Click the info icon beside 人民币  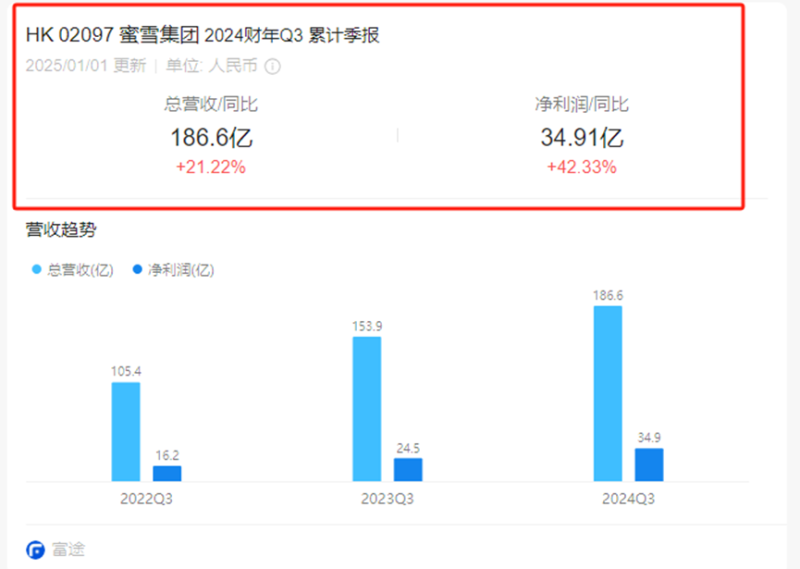click(272, 67)
